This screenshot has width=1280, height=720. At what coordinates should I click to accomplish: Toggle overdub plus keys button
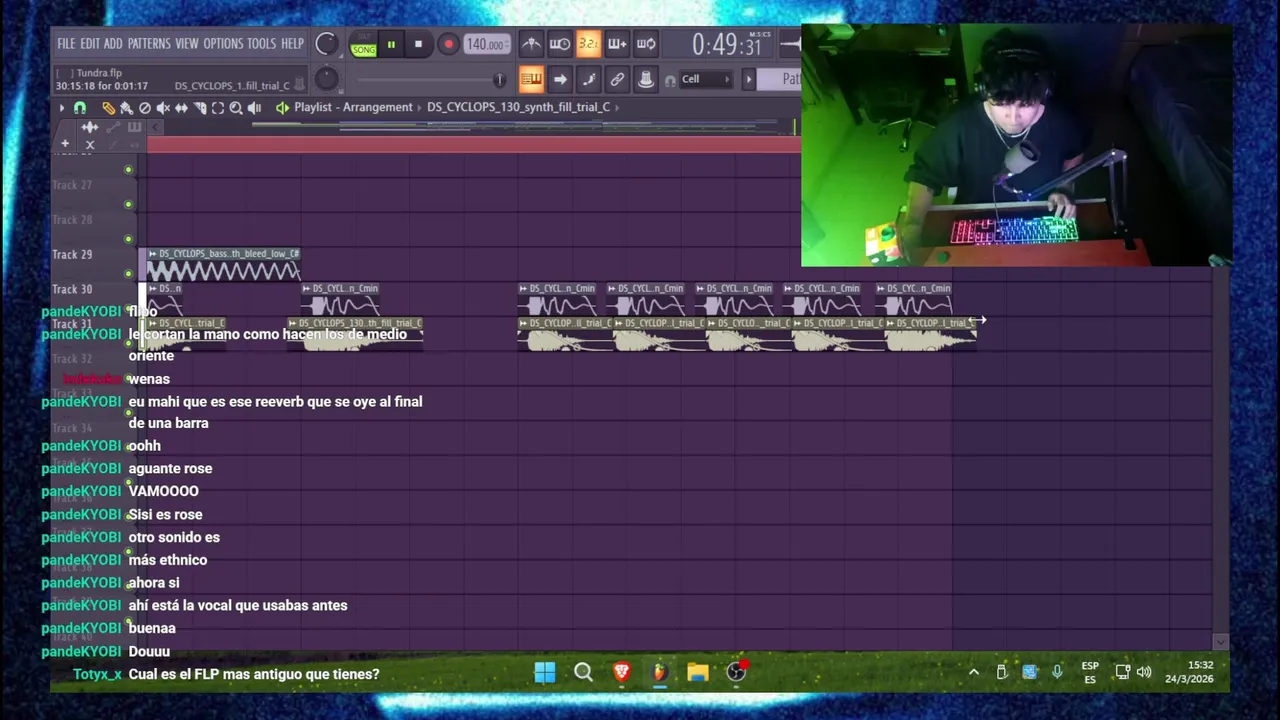pos(617,44)
